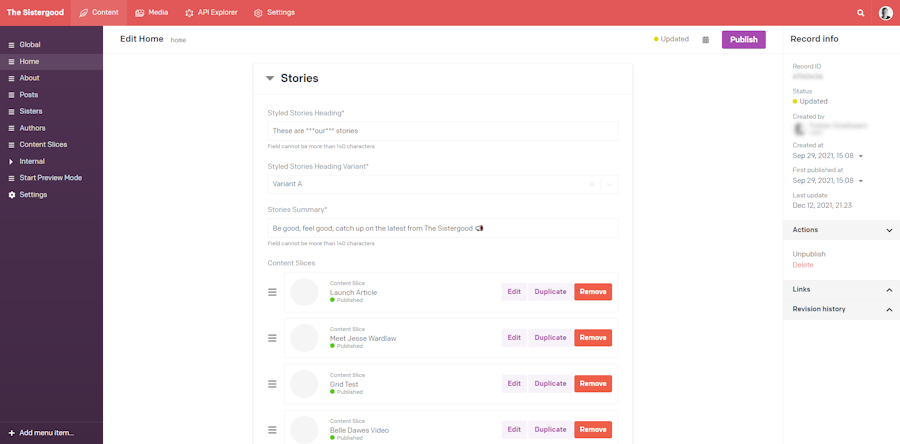The image size is (900, 444).
Task: Open Sisters in the sidebar
Action: click(x=52, y=111)
